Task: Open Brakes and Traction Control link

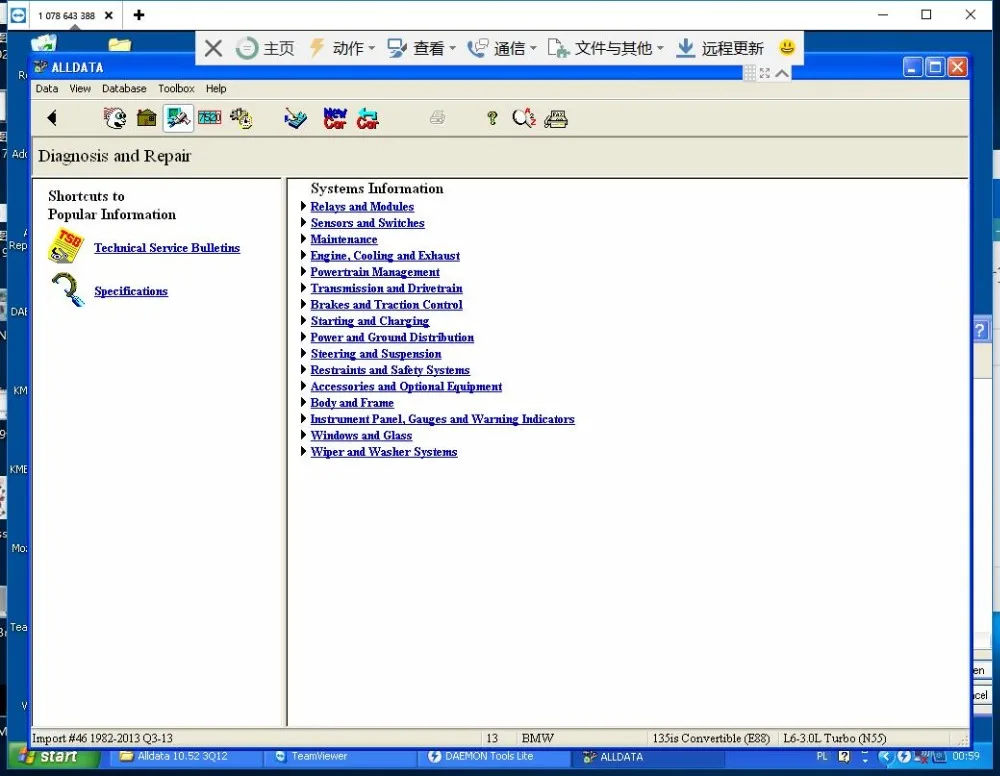Action: point(386,305)
